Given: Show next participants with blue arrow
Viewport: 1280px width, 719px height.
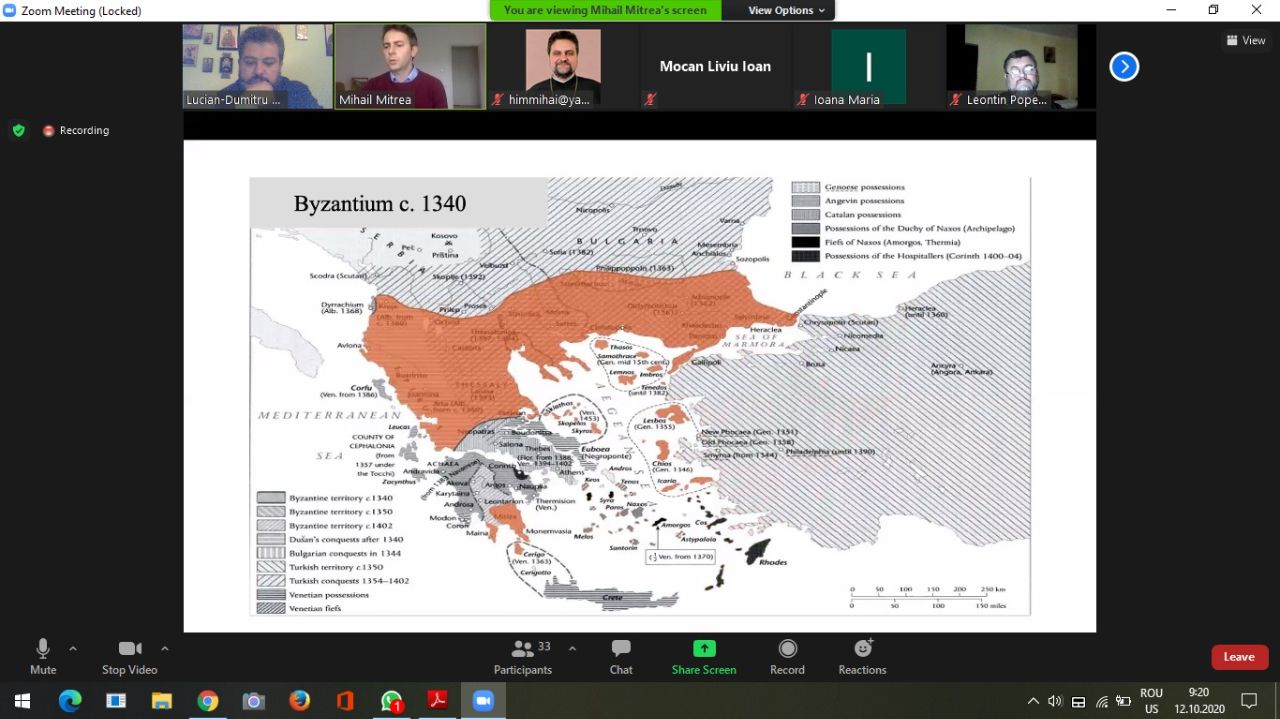Looking at the screenshot, I should (1124, 67).
